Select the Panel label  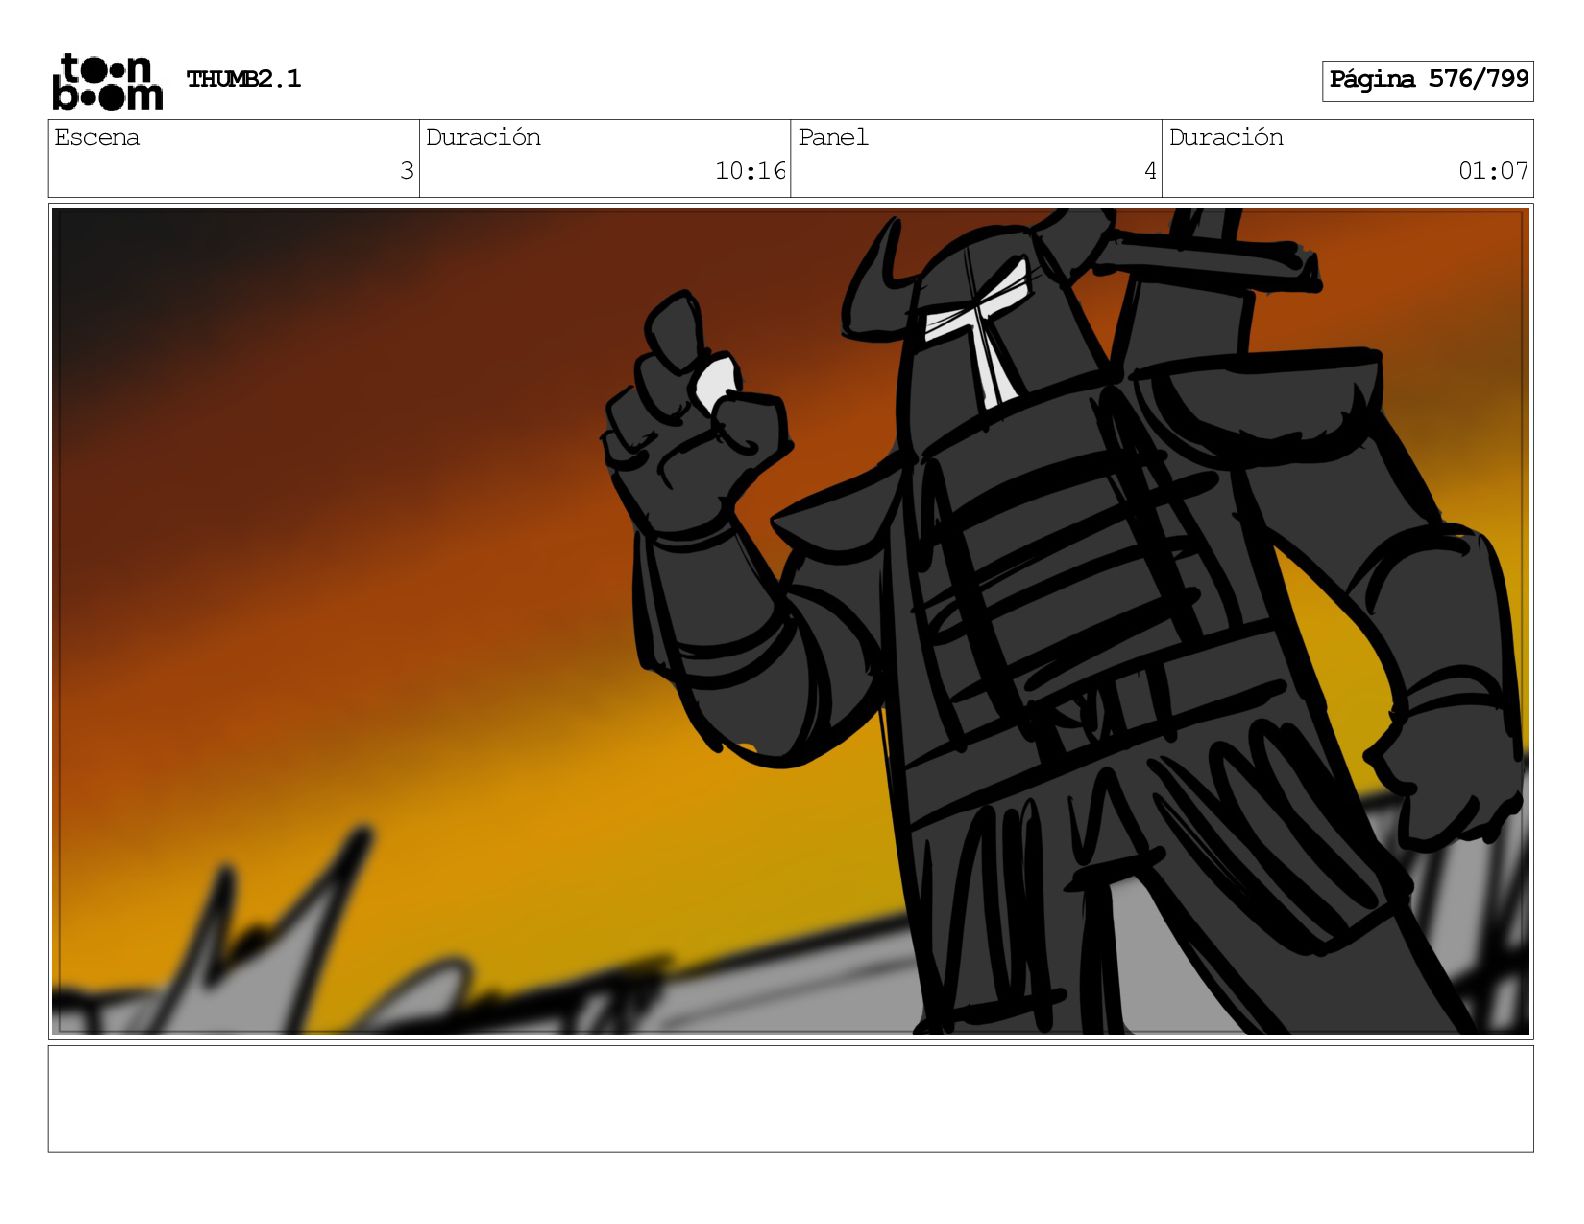point(833,137)
